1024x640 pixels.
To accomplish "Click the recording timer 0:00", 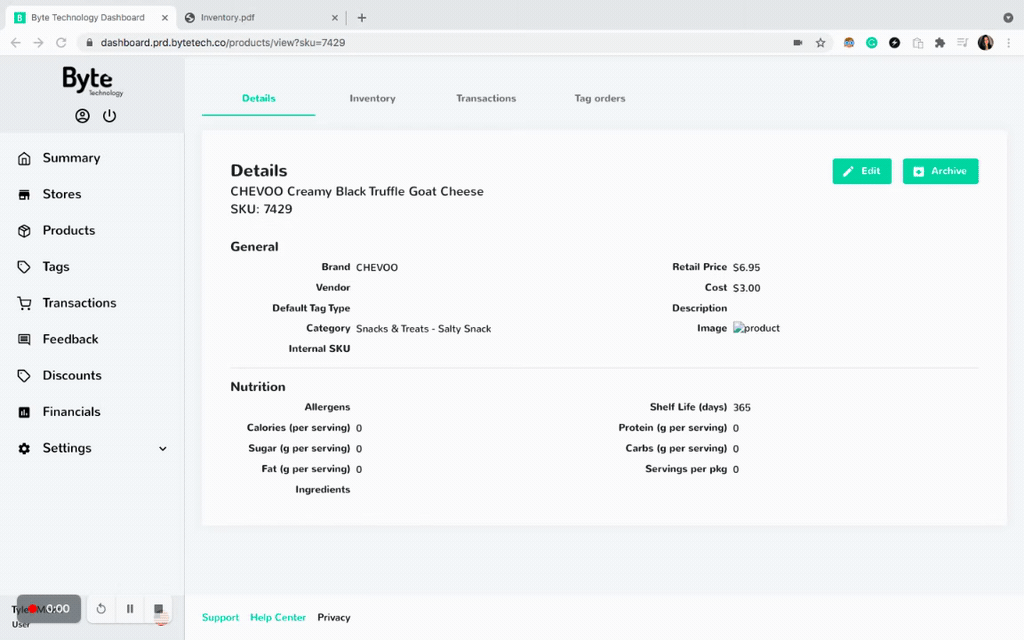I will [49, 609].
